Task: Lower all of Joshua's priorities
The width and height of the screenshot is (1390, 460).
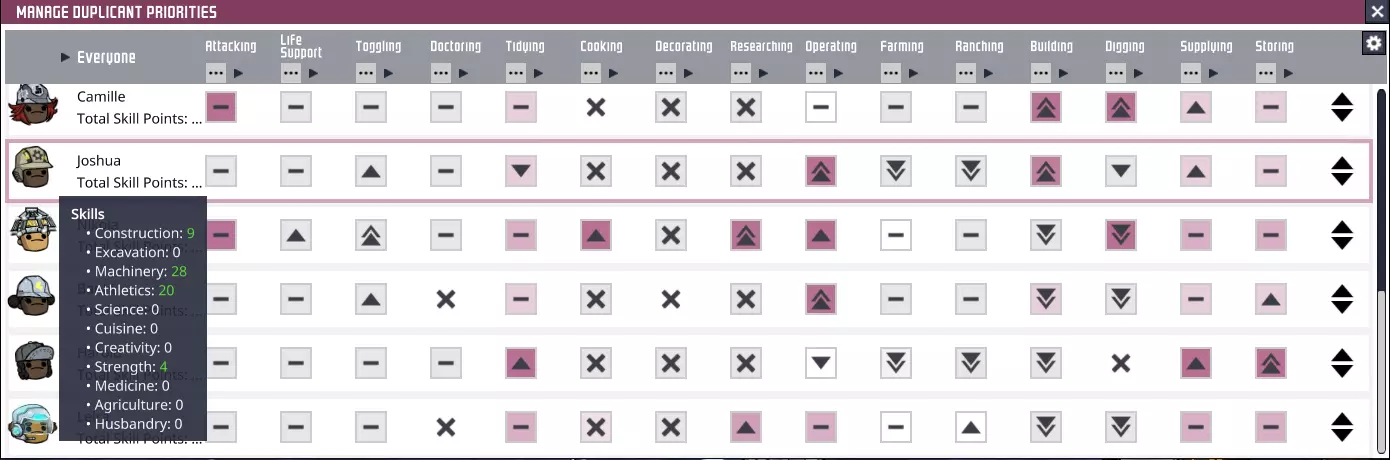Action: (1342, 179)
